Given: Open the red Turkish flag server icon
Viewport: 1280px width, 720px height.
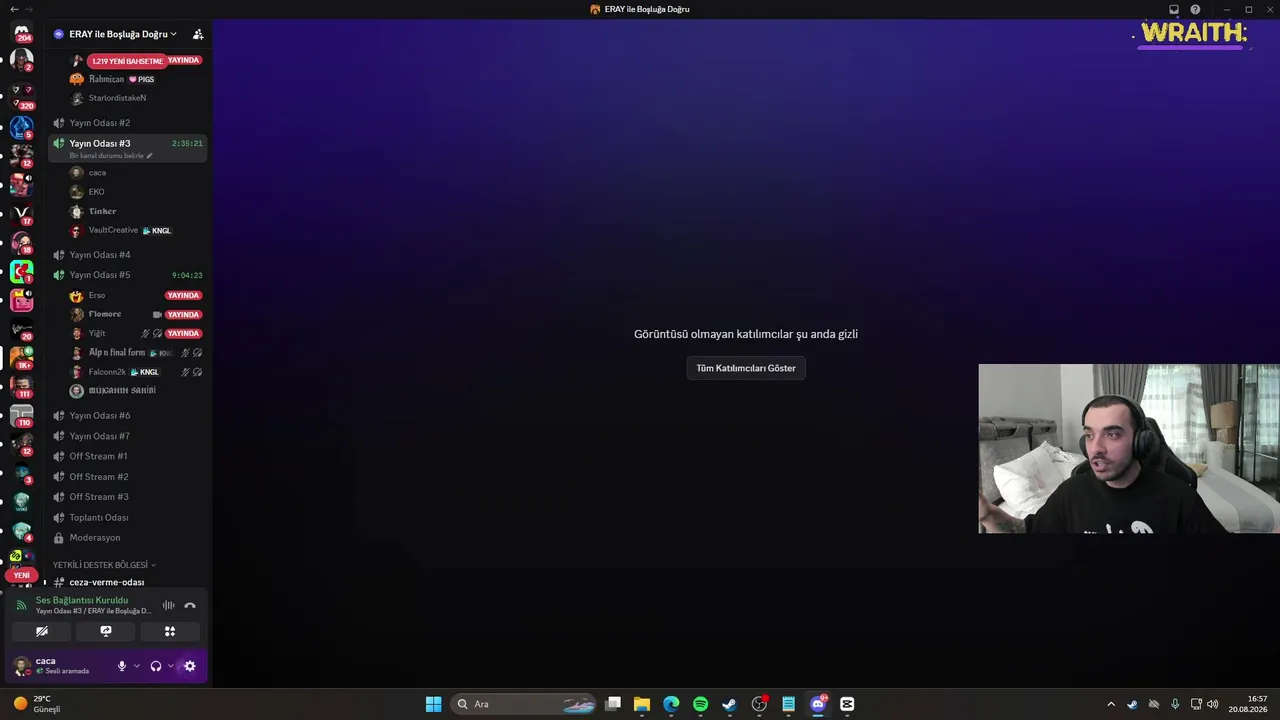Looking at the screenshot, I should click(x=22, y=271).
